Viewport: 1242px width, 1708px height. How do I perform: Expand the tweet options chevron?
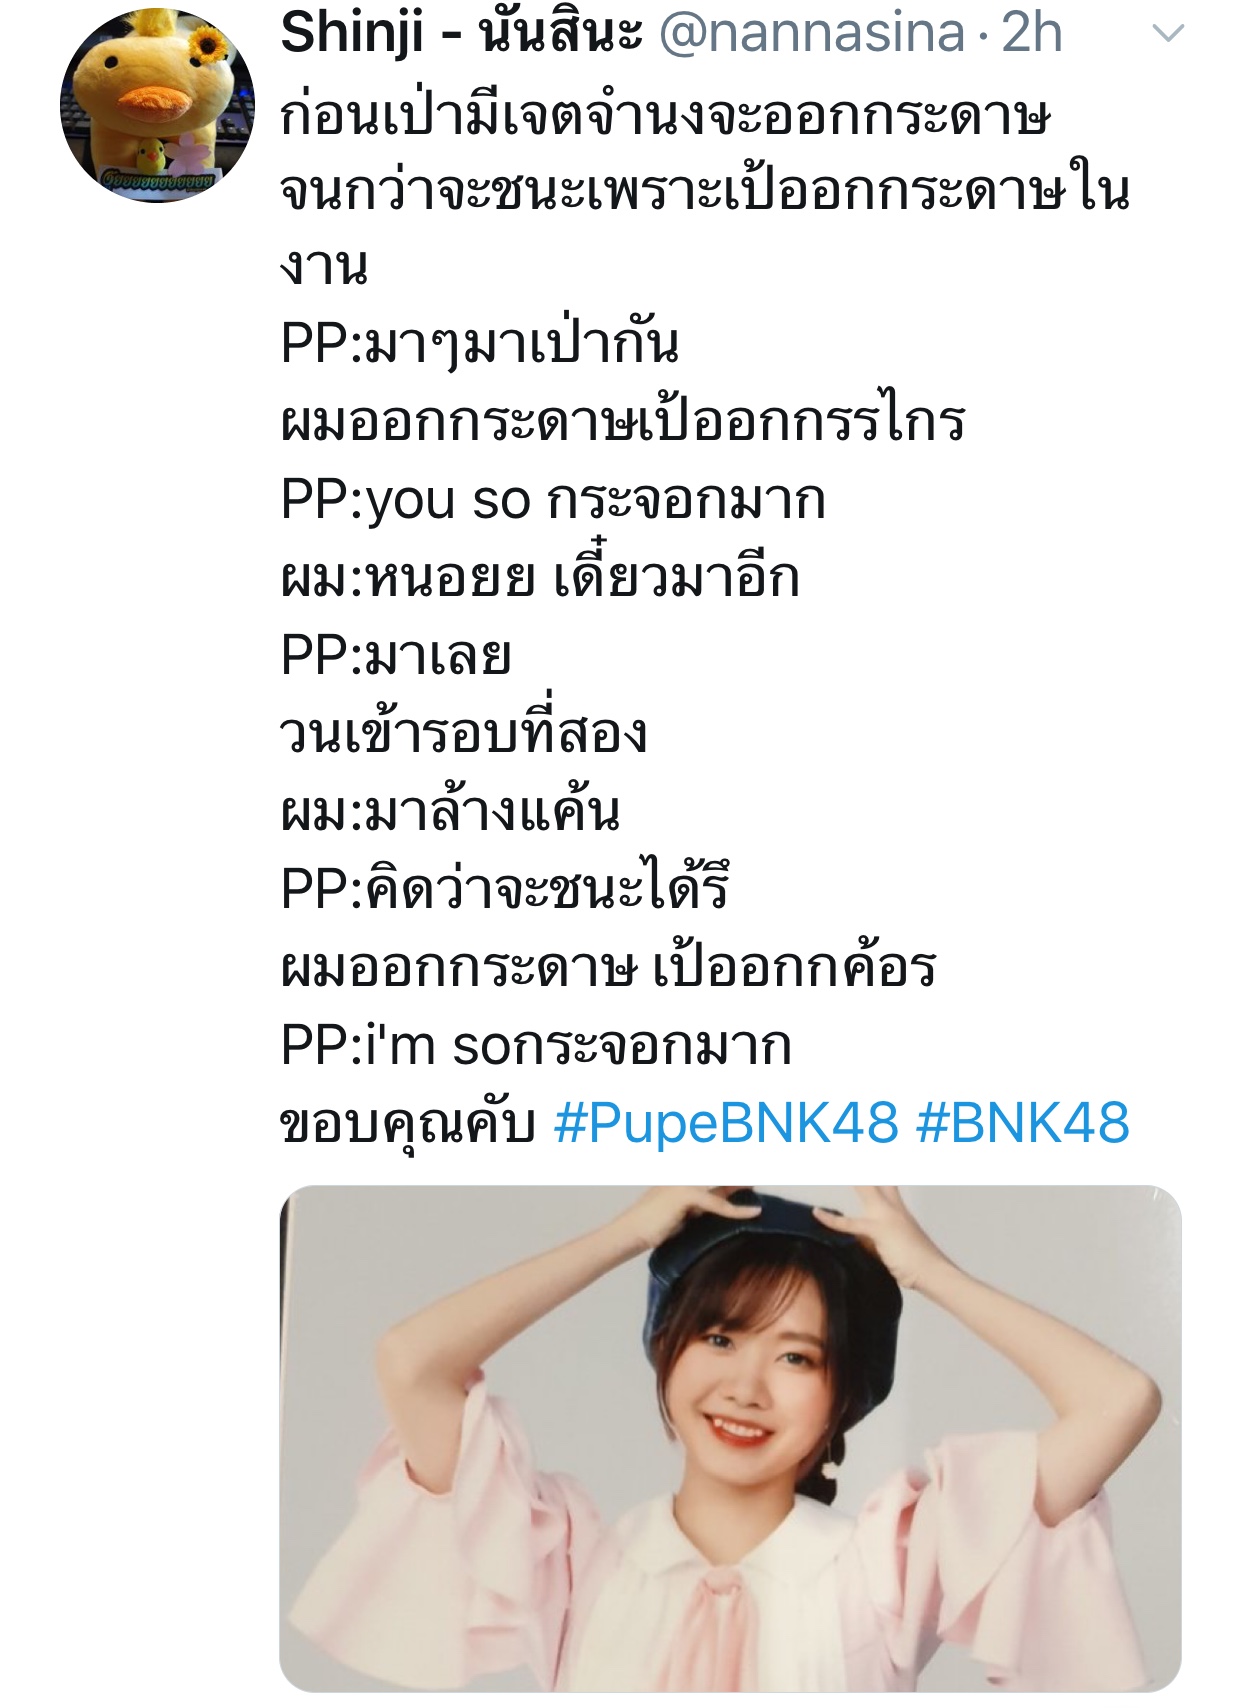pyautogui.click(x=1168, y=34)
